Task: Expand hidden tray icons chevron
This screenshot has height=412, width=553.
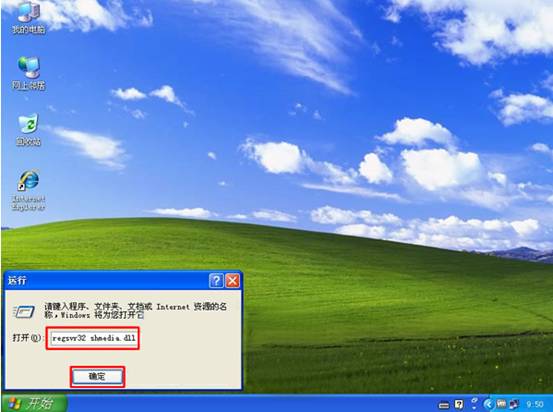Action: click(x=488, y=404)
